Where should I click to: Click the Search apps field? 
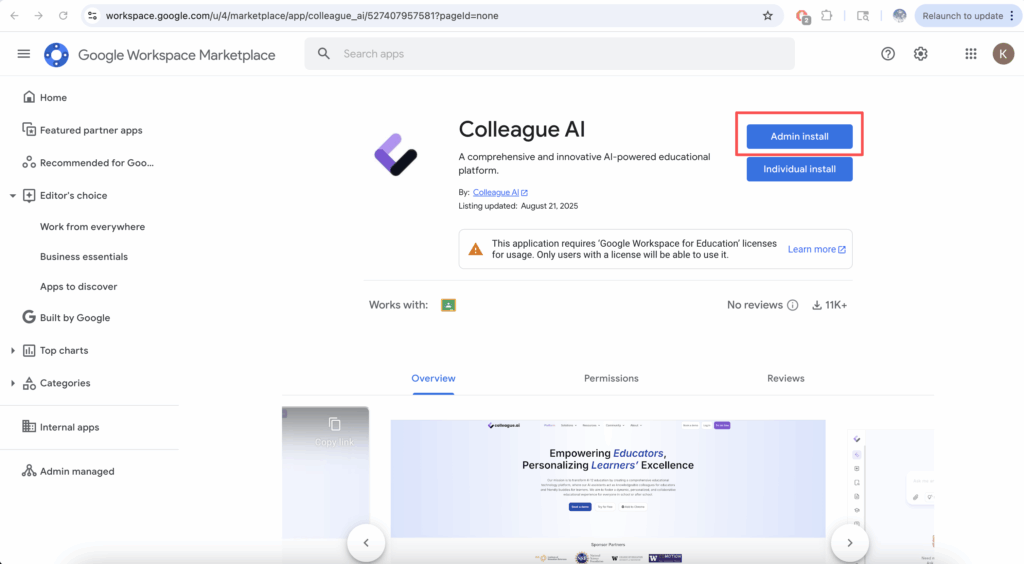coord(550,54)
